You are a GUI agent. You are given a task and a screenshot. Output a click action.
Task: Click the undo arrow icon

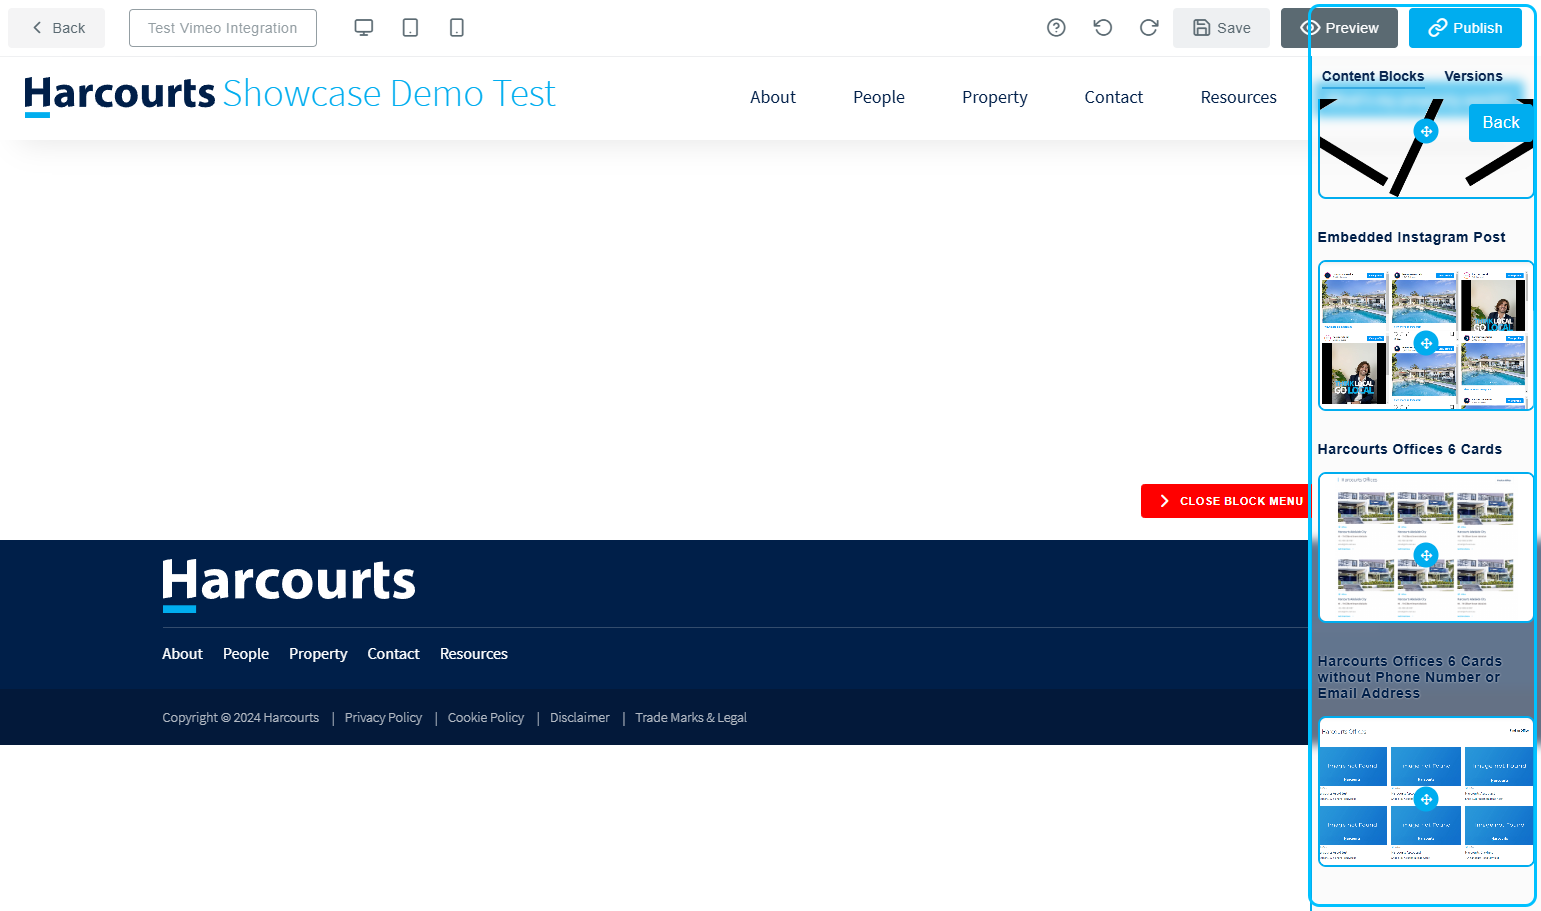click(x=1103, y=28)
